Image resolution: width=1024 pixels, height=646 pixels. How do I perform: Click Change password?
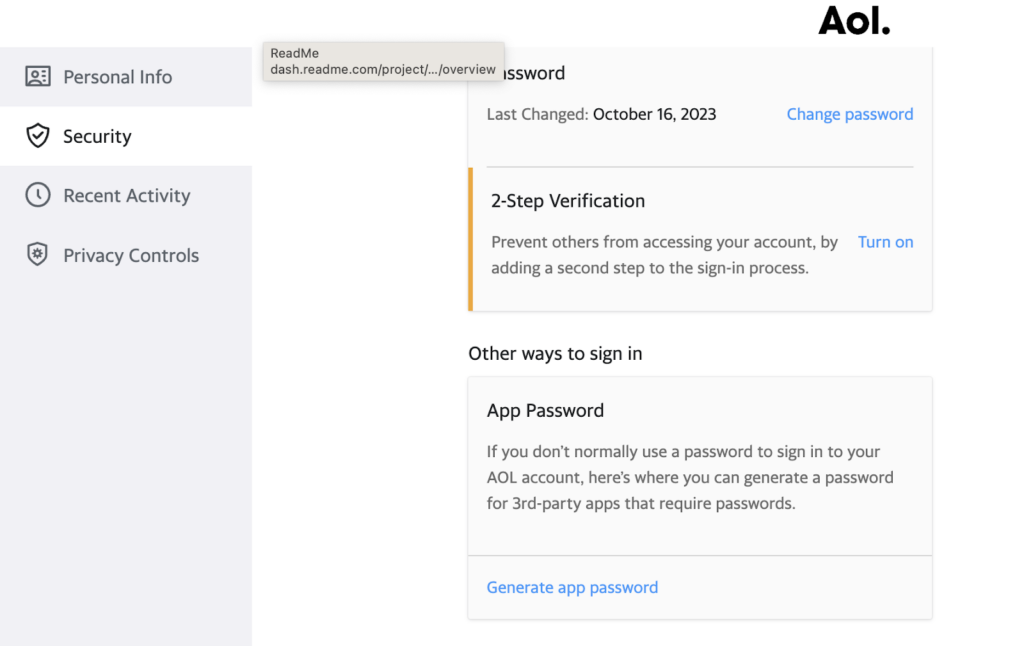849,113
